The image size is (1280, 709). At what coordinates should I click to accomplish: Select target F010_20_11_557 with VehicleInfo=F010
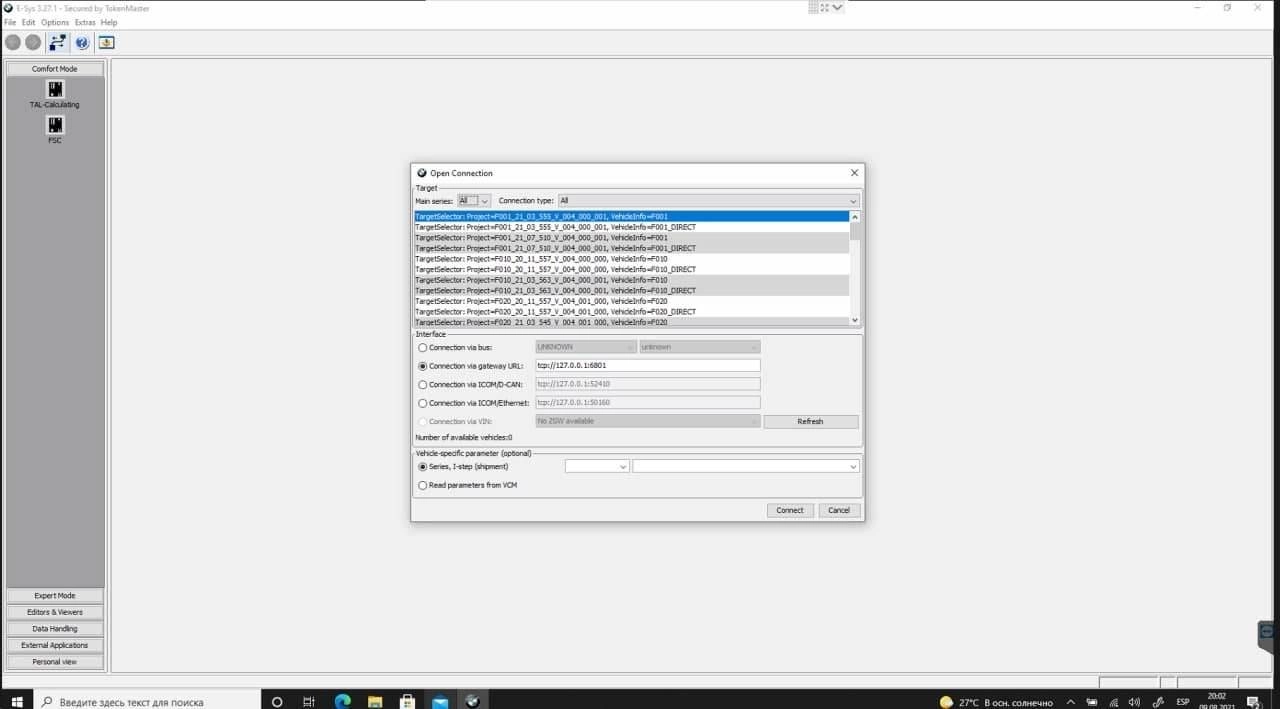point(632,259)
